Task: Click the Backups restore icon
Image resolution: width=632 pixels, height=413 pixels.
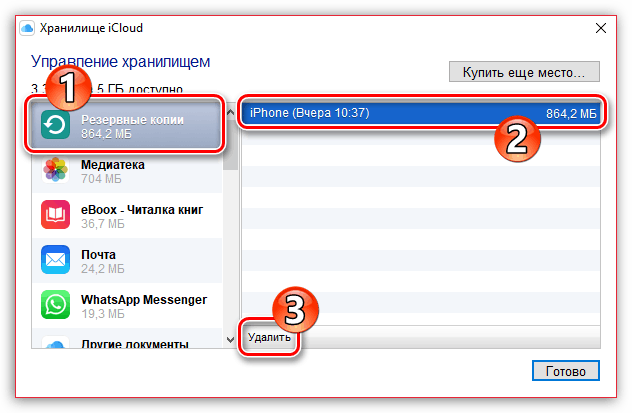Action: coord(55,125)
